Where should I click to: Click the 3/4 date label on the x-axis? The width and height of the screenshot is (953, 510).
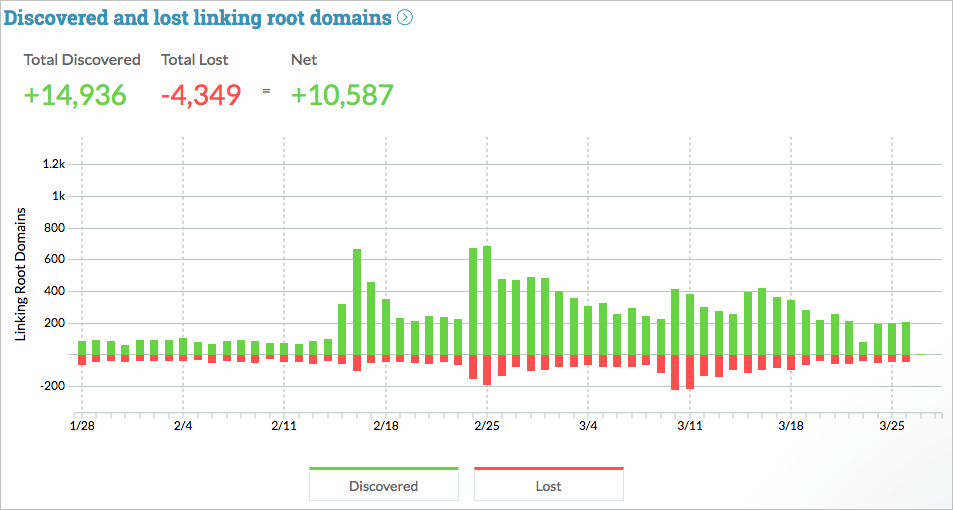(588, 426)
